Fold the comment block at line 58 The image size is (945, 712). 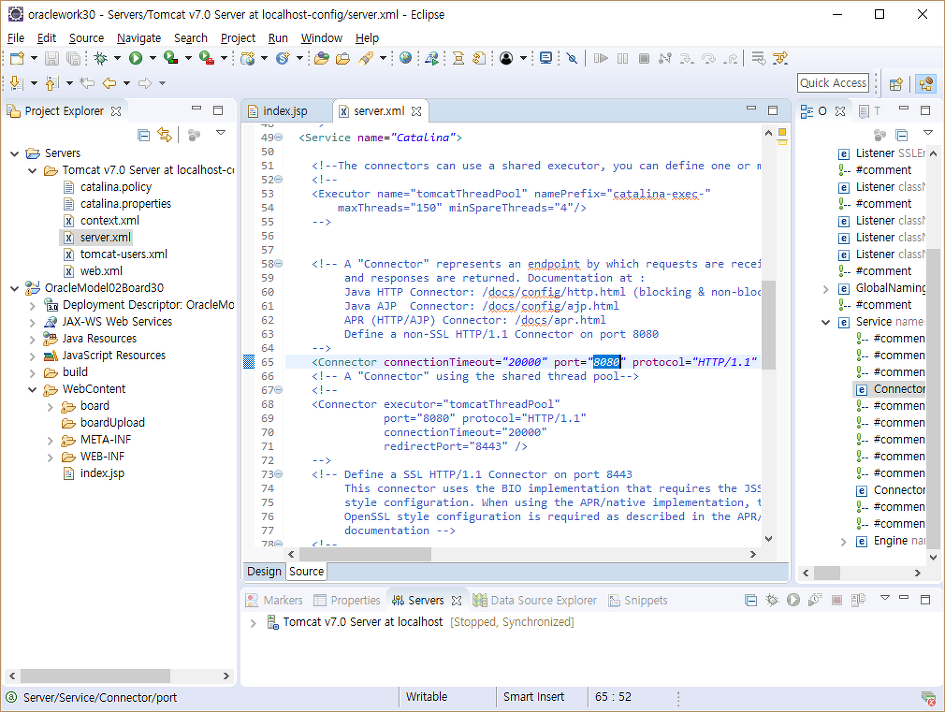pyautogui.click(x=278, y=263)
